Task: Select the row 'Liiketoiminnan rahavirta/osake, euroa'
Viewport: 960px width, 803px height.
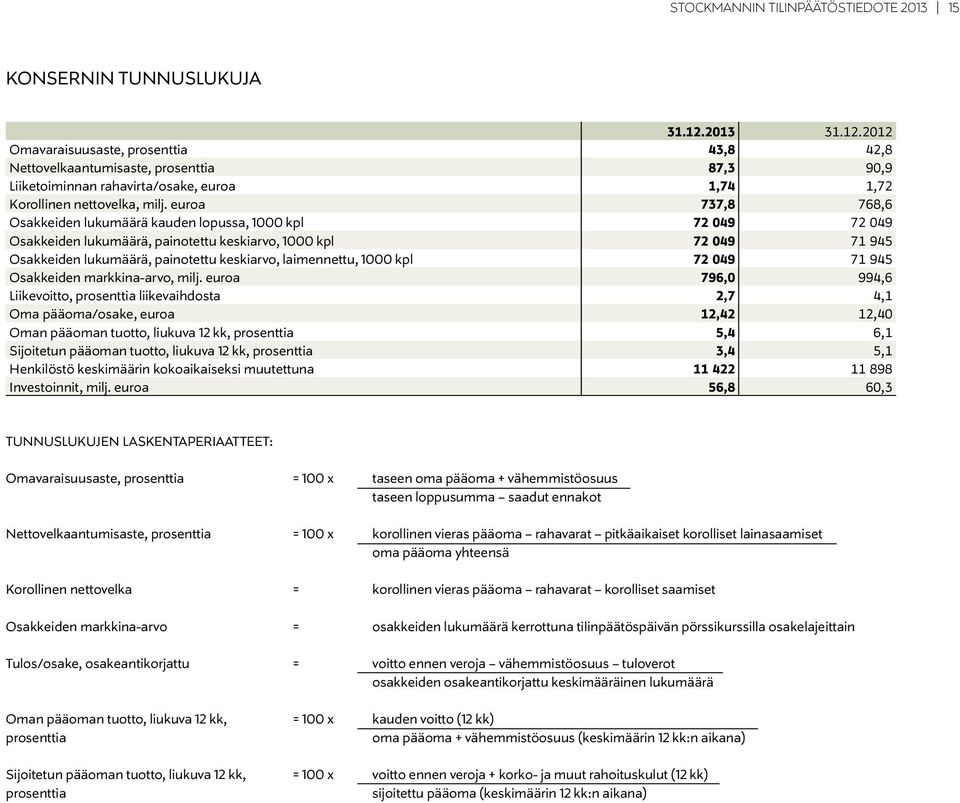Action: (x=451, y=186)
